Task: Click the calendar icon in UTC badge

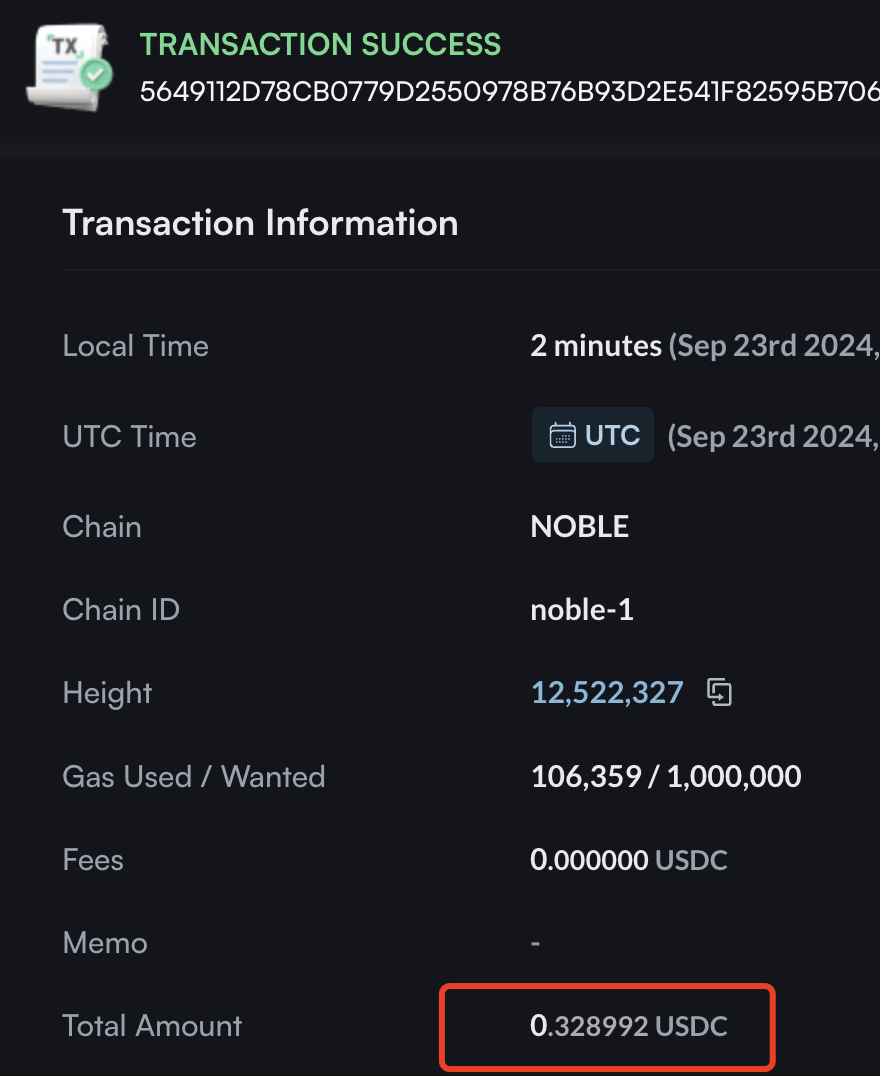Action: 562,436
